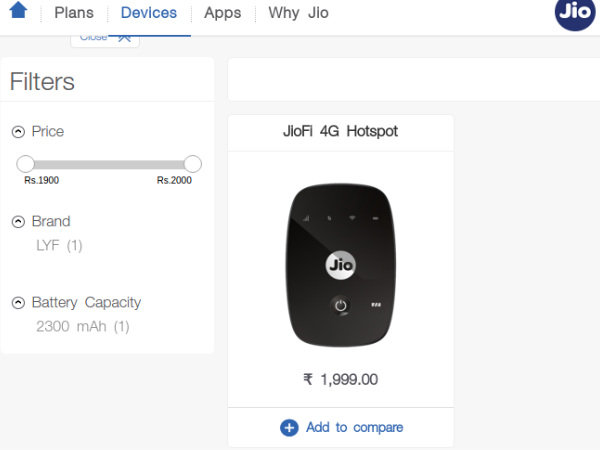600x450 pixels.
Task: Click the ₹ 1,999.00 price text
Action: click(x=340, y=379)
